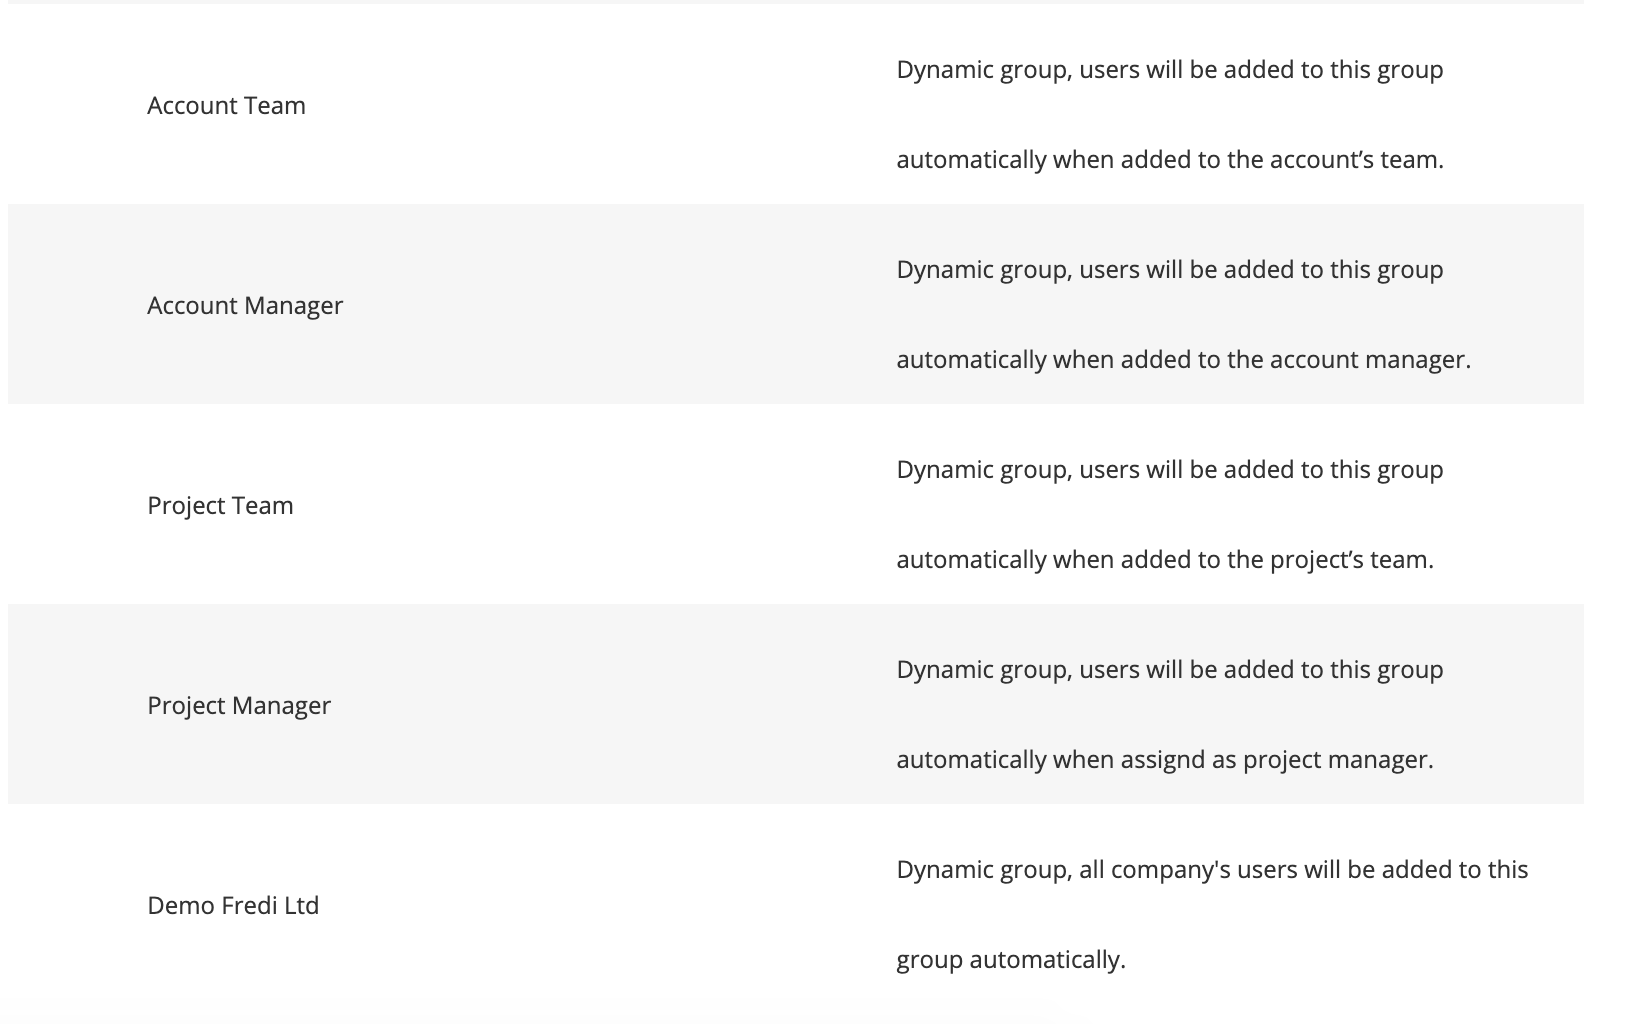
Task: Click "Dynamic group" in the Demo Fredi Ltd row
Action: click(981, 870)
